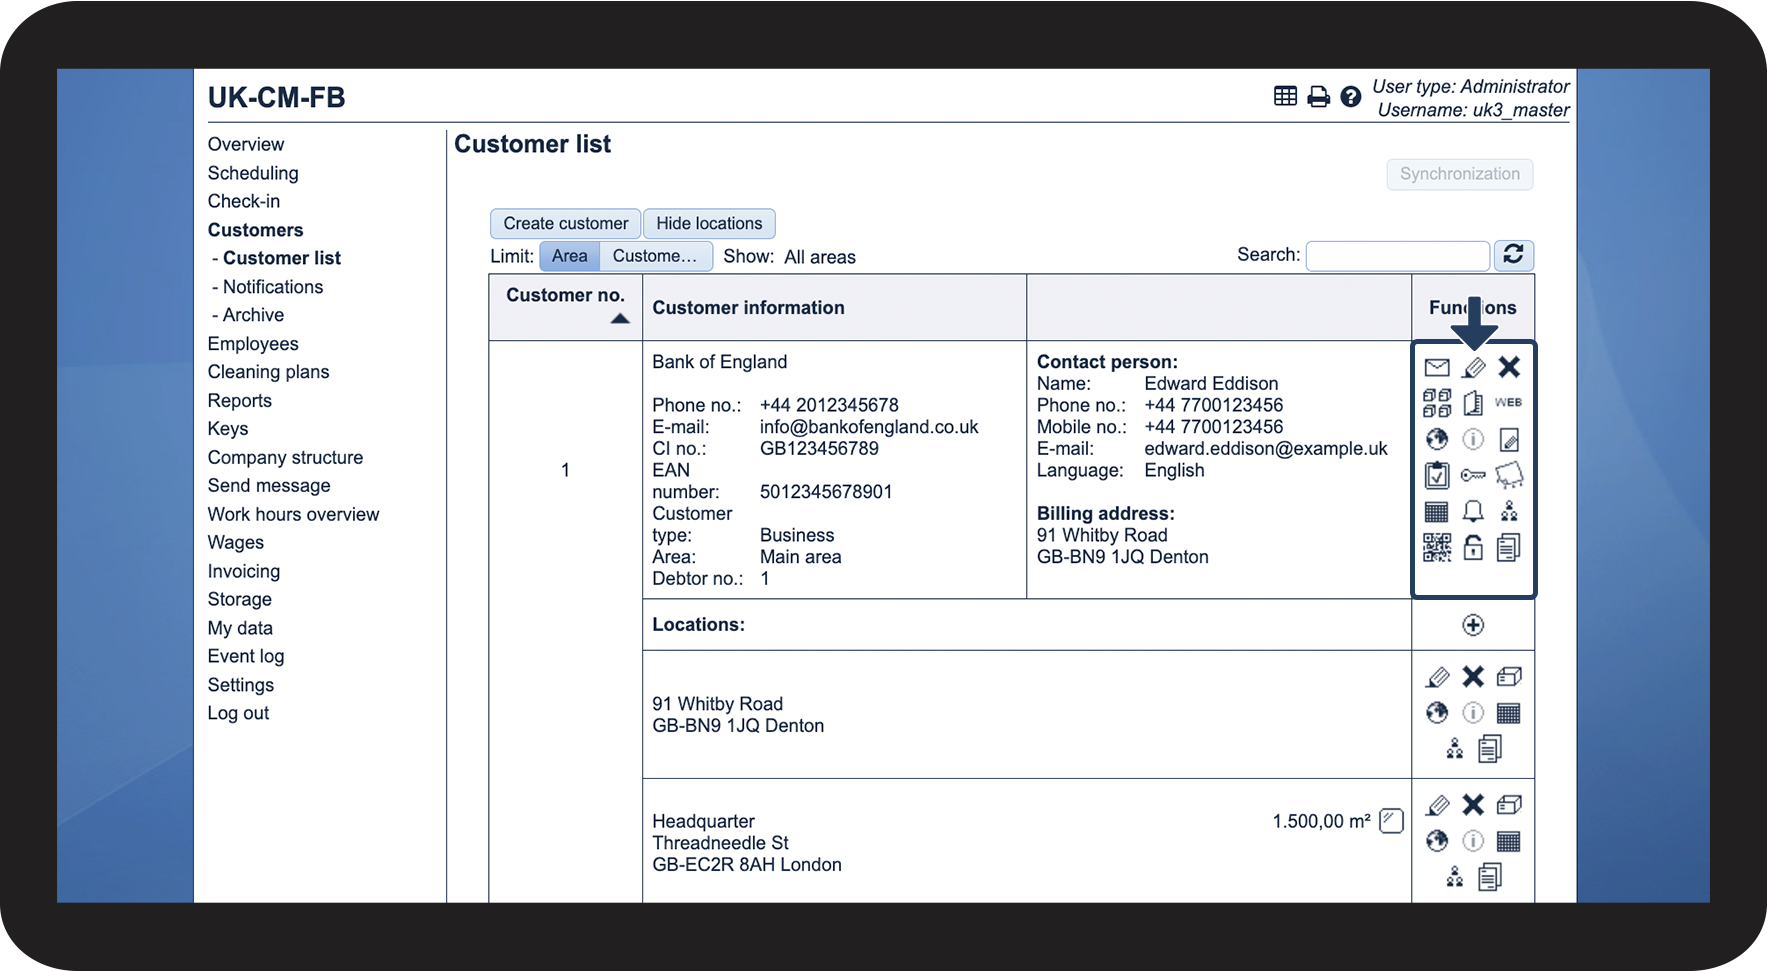Open copy documents icon for Headquarter location
Screen dimensions: 1767x971
[x=1490, y=877]
